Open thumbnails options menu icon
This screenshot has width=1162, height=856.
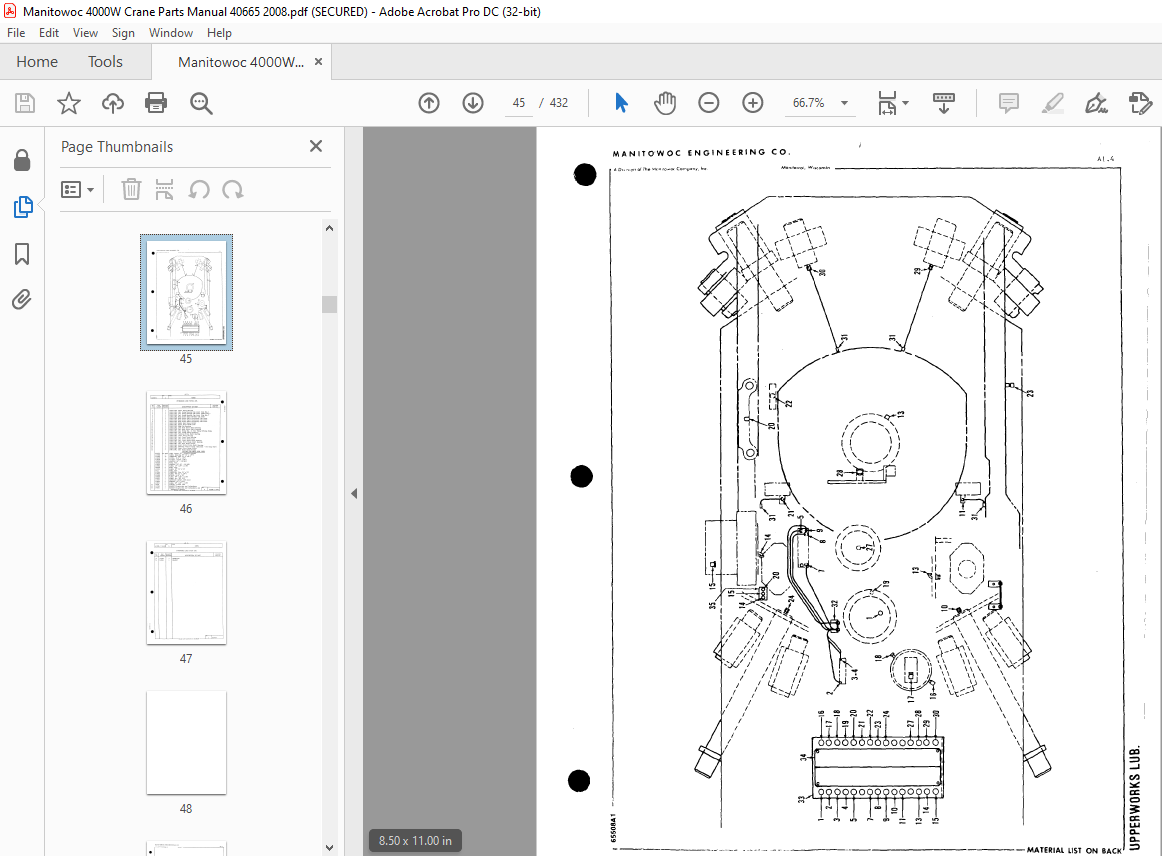pyautogui.click(x=78, y=190)
